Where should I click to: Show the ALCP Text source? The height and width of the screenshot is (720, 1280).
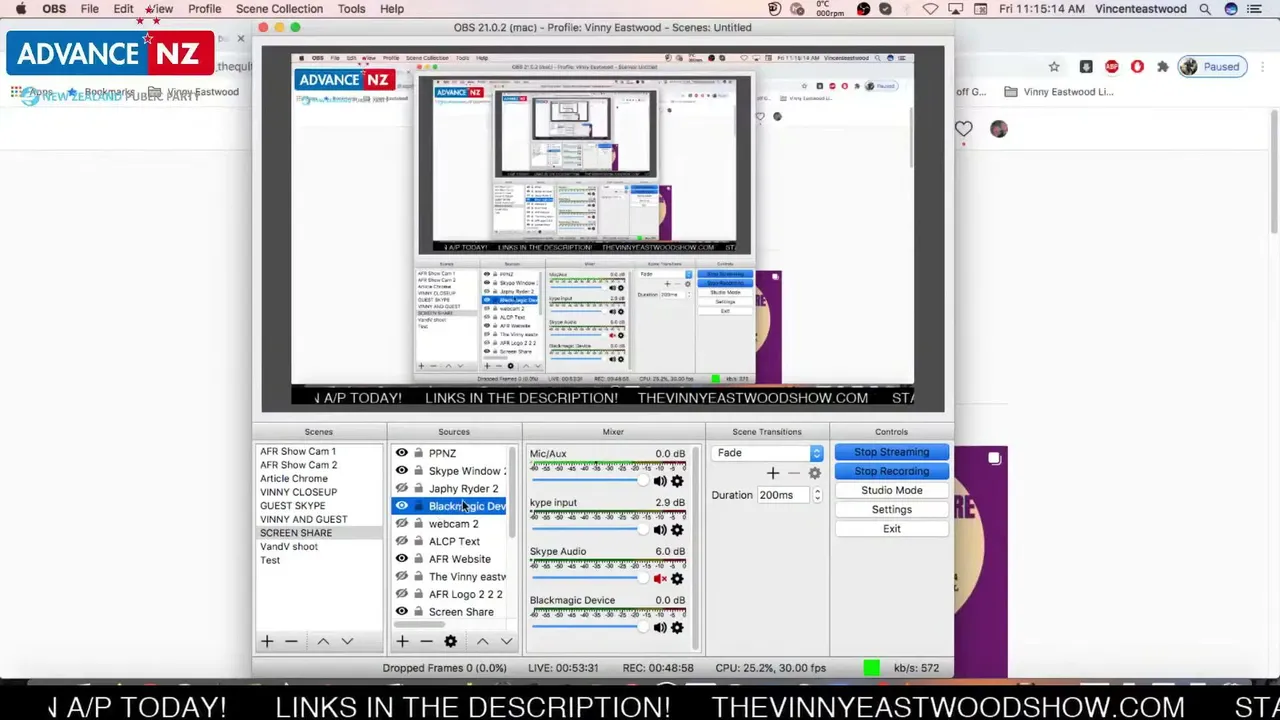click(x=402, y=541)
